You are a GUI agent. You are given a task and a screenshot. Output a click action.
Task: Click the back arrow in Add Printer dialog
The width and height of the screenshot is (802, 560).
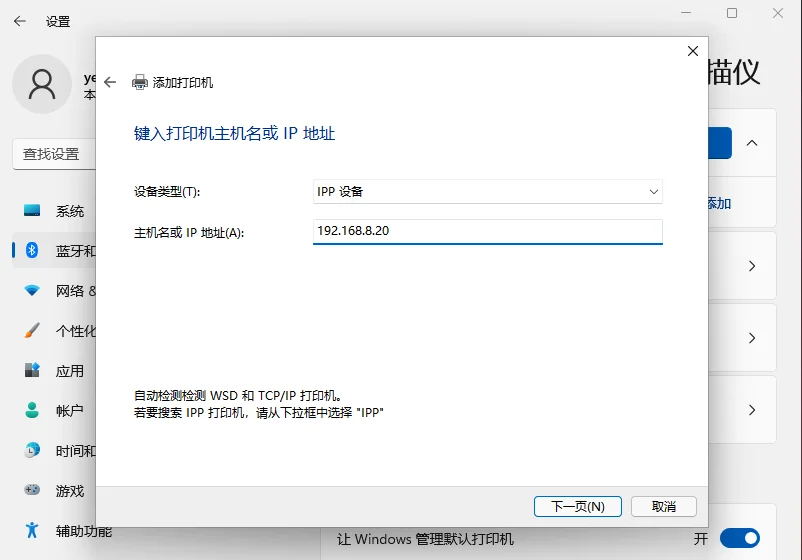click(110, 82)
